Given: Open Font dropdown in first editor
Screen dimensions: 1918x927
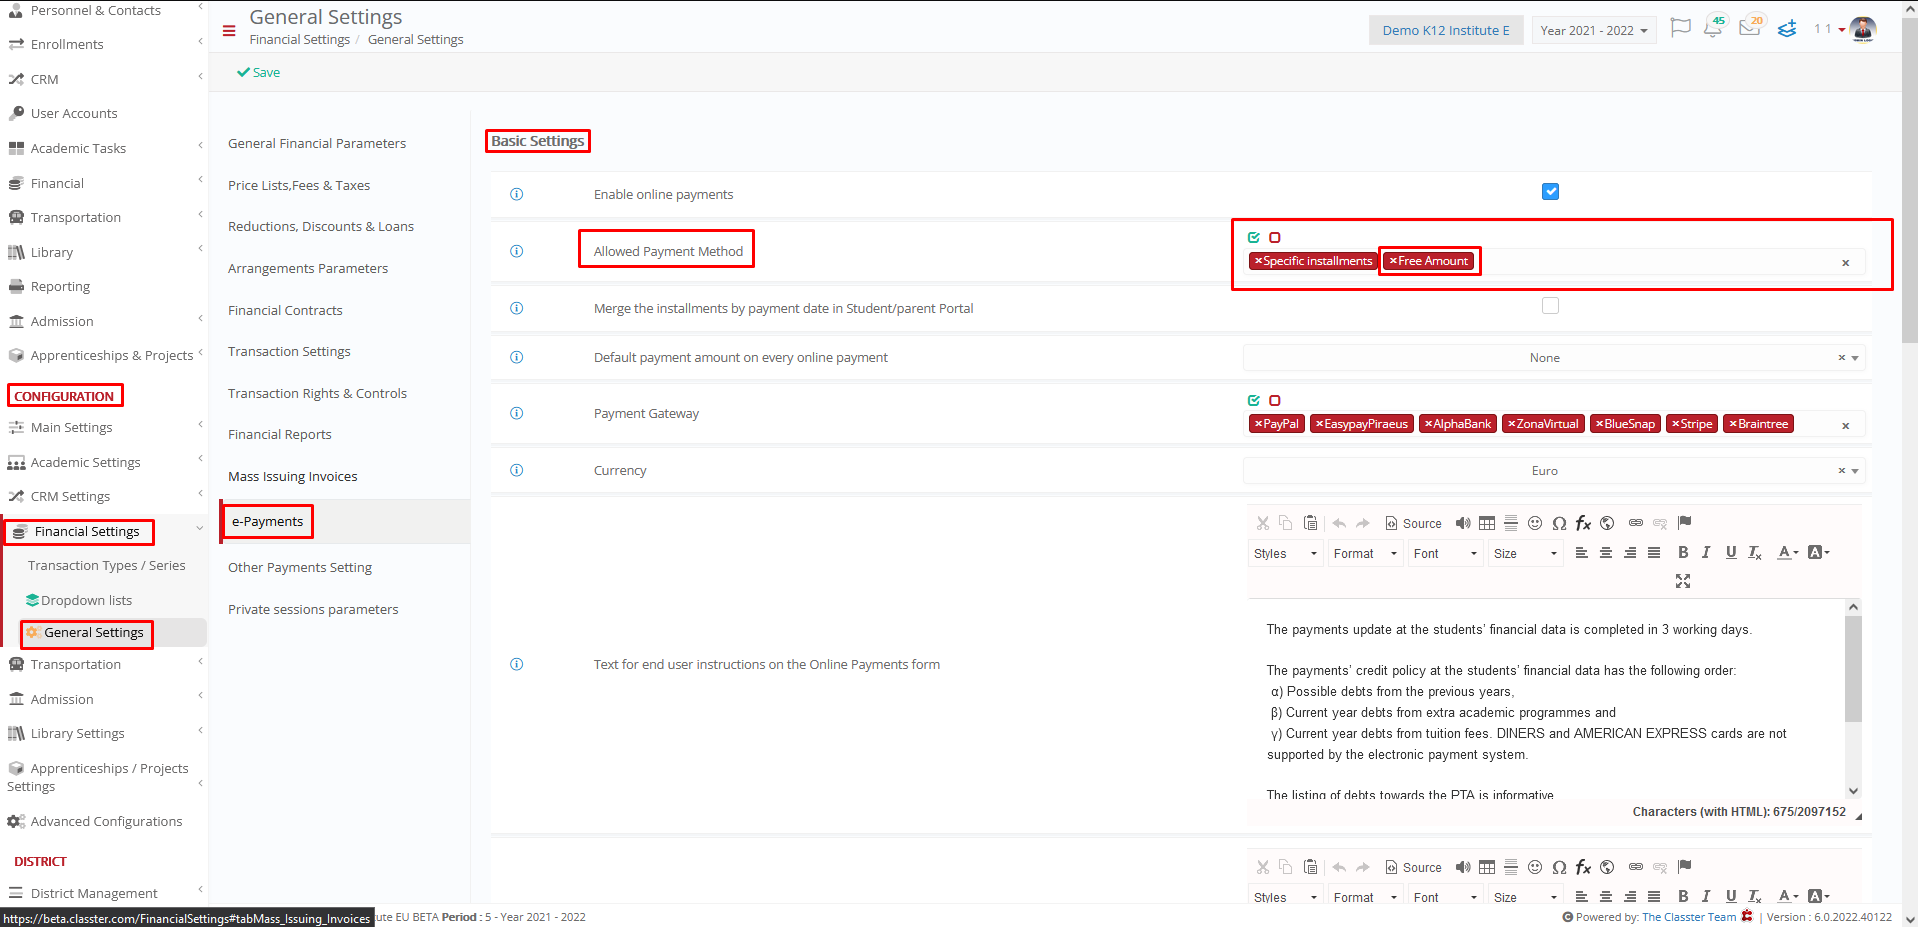Looking at the screenshot, I should tap(1446, 553).
